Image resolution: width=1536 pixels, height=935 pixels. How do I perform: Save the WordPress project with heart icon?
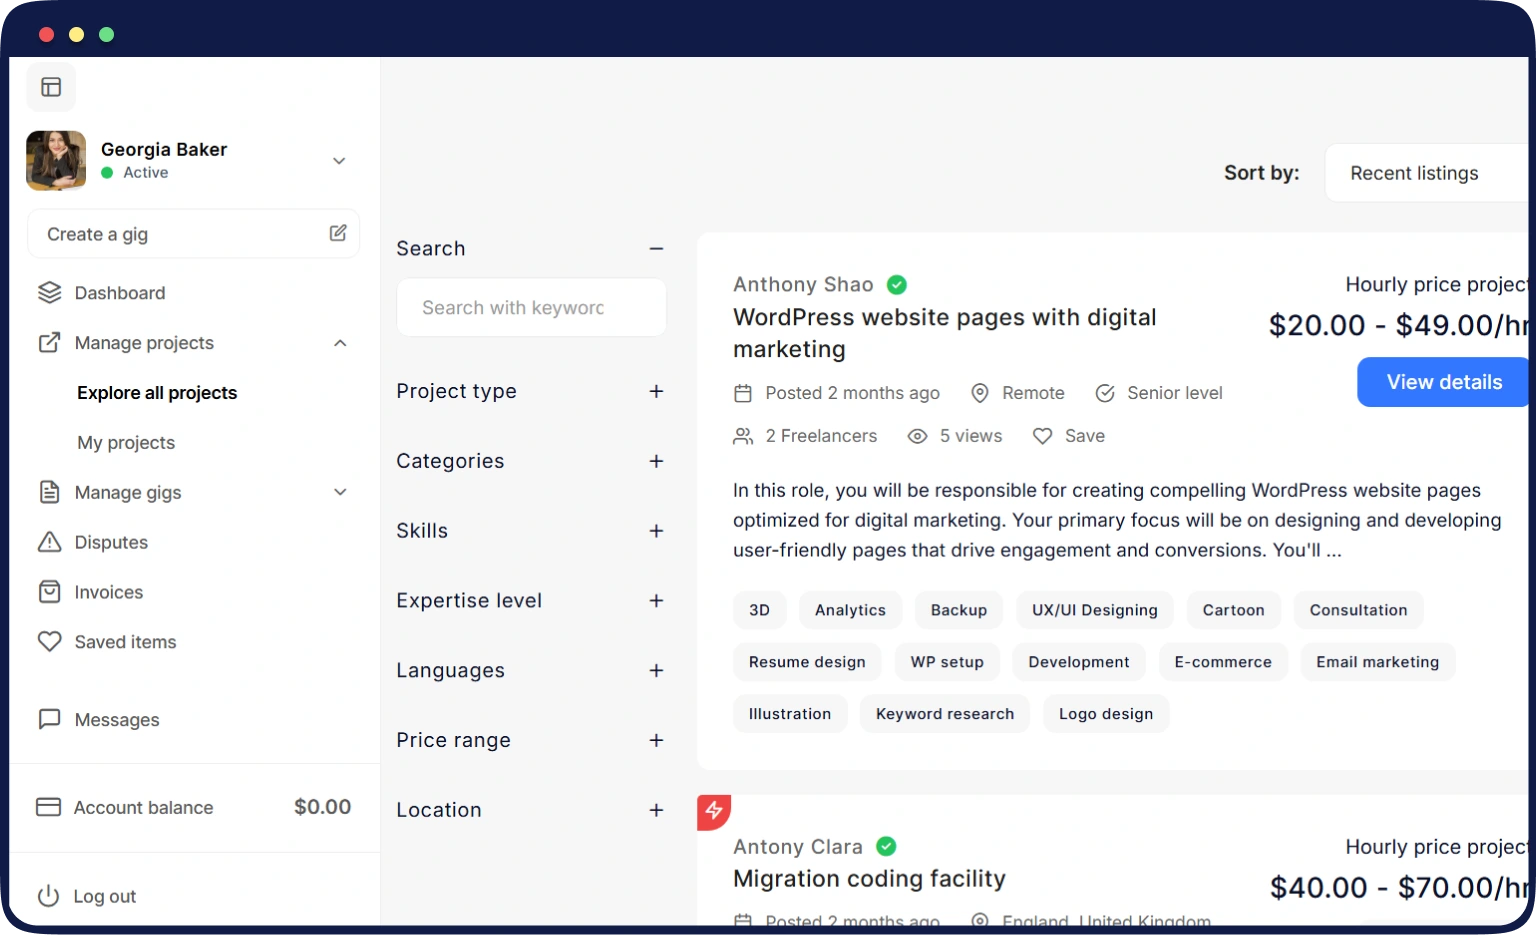click(x=1042, y=436)
